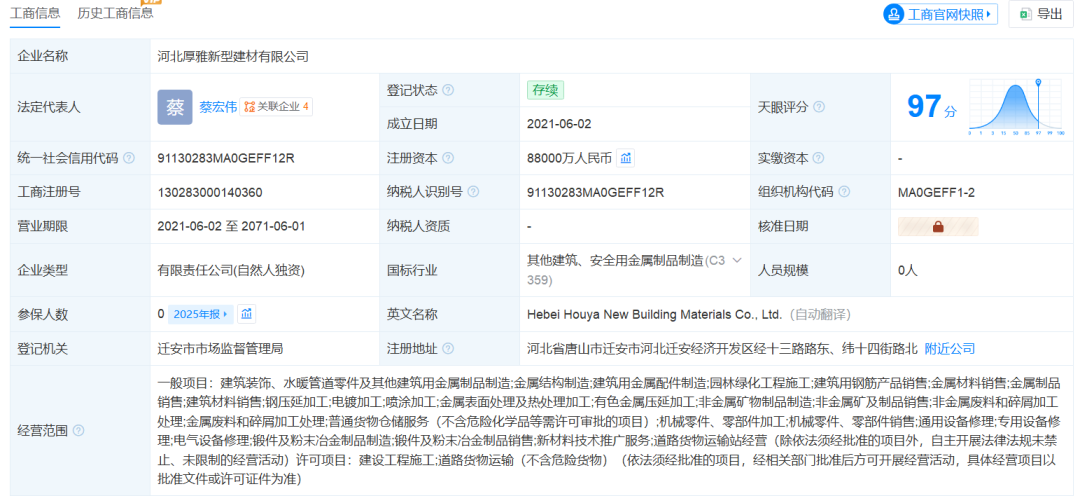Click the (自动翻译) note
1080x503 pixels.
coord(820,315)
